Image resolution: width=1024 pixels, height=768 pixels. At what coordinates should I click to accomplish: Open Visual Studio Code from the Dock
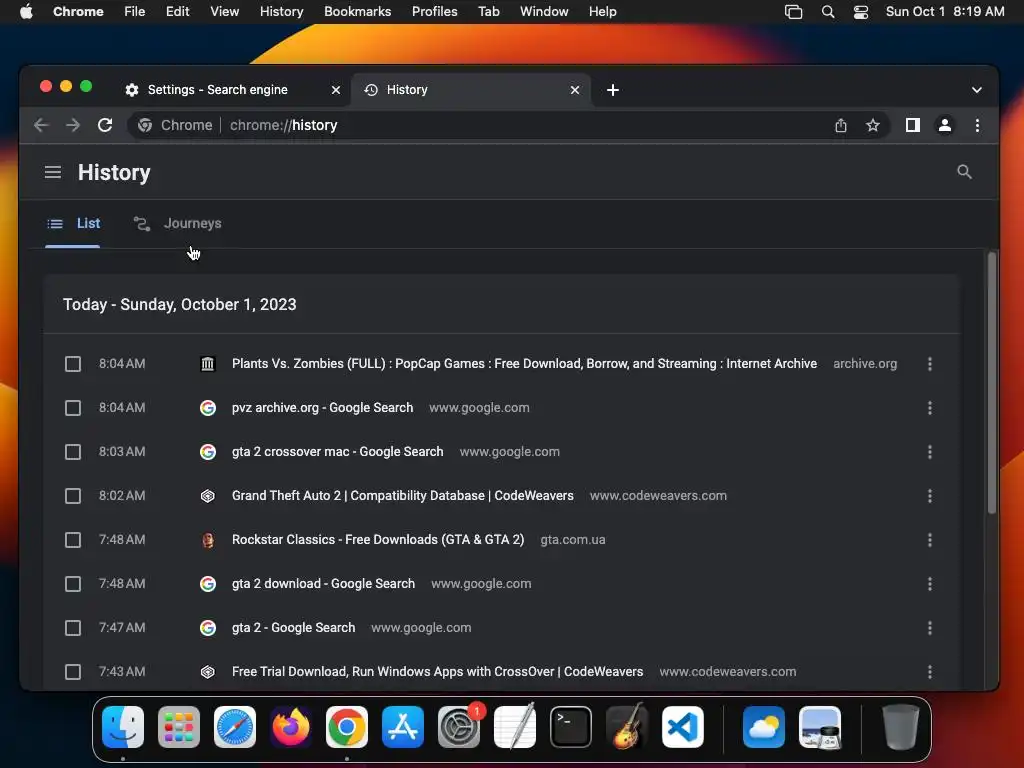683,727
